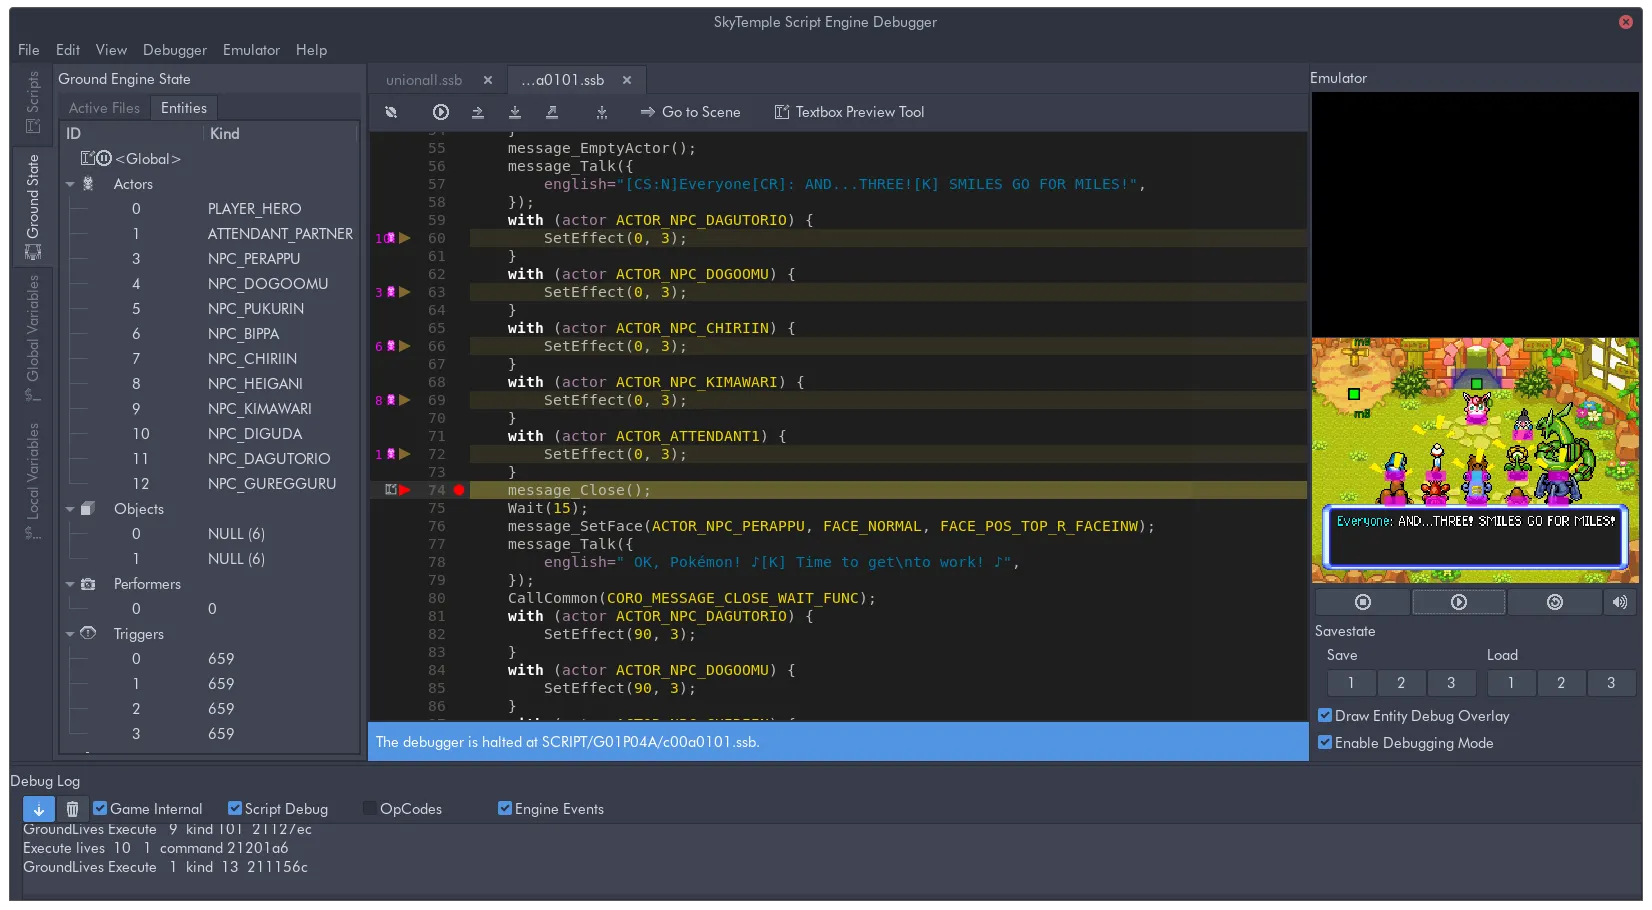Viewport: 1652px width, 910px height.
Task: Uncheck Draw Entity Debug Overlay
Action: tap(1325, 716)
